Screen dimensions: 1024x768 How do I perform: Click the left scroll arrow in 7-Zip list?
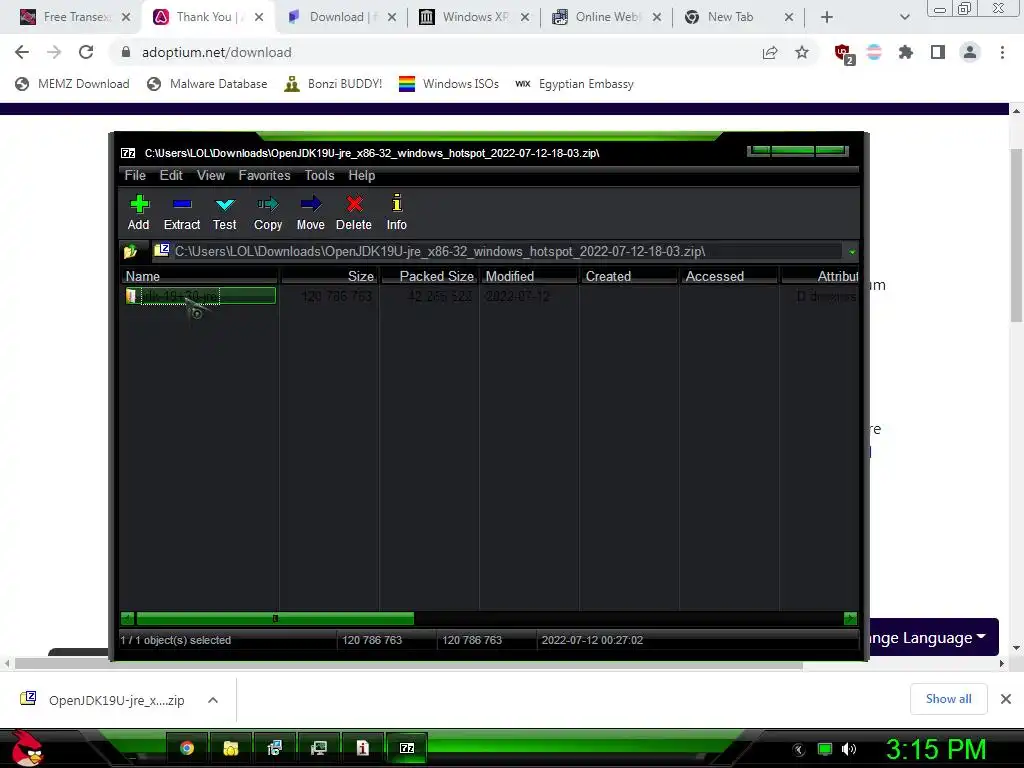[128, 618]
